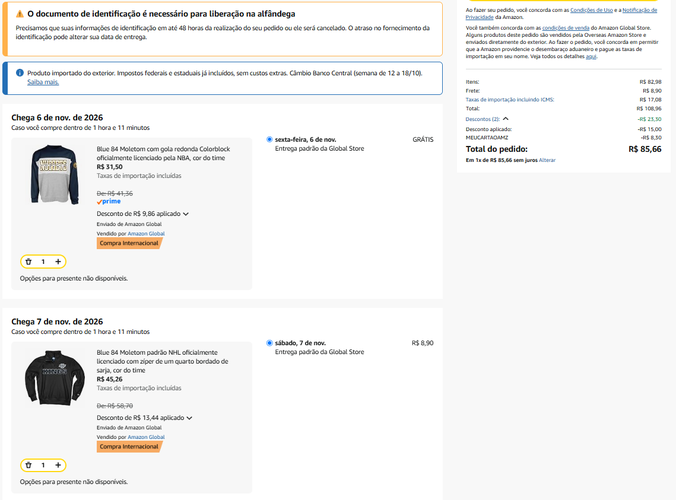
Task: Click the trash icon for NHL sweatshirt
Action: click(28, 465)
